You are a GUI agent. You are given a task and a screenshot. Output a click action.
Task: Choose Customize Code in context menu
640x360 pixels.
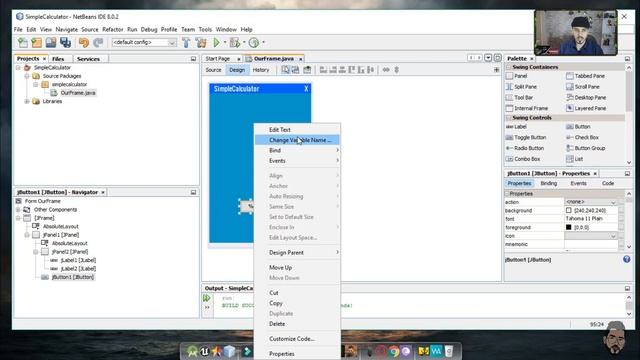(297, 339)
